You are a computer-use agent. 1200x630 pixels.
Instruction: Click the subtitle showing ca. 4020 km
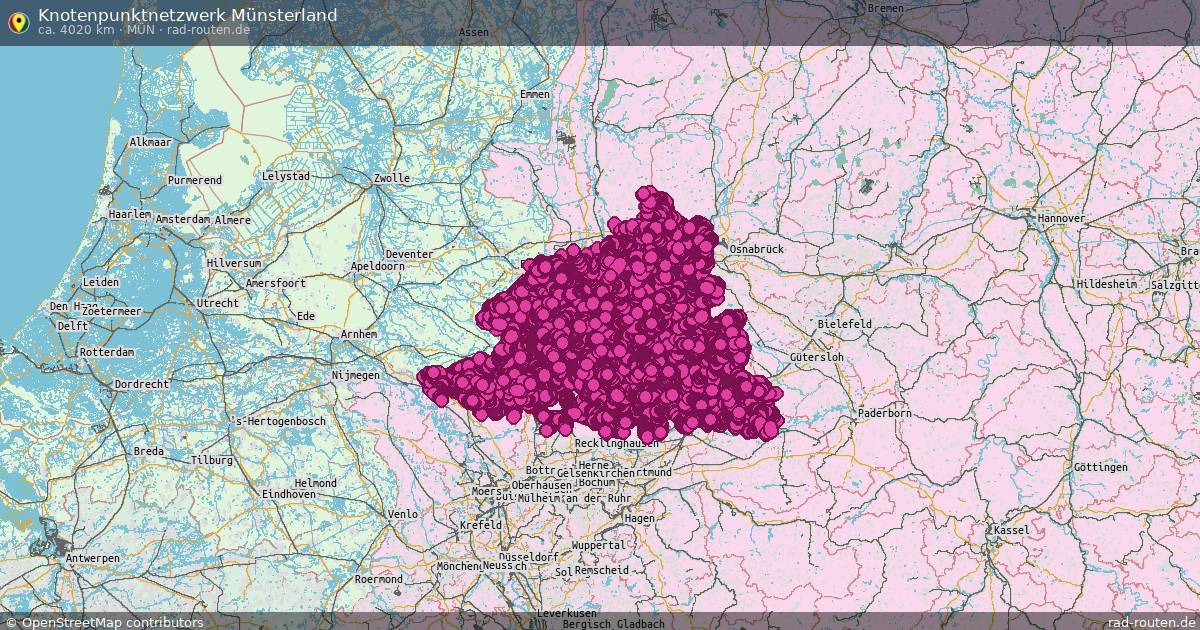click(139, 31)
